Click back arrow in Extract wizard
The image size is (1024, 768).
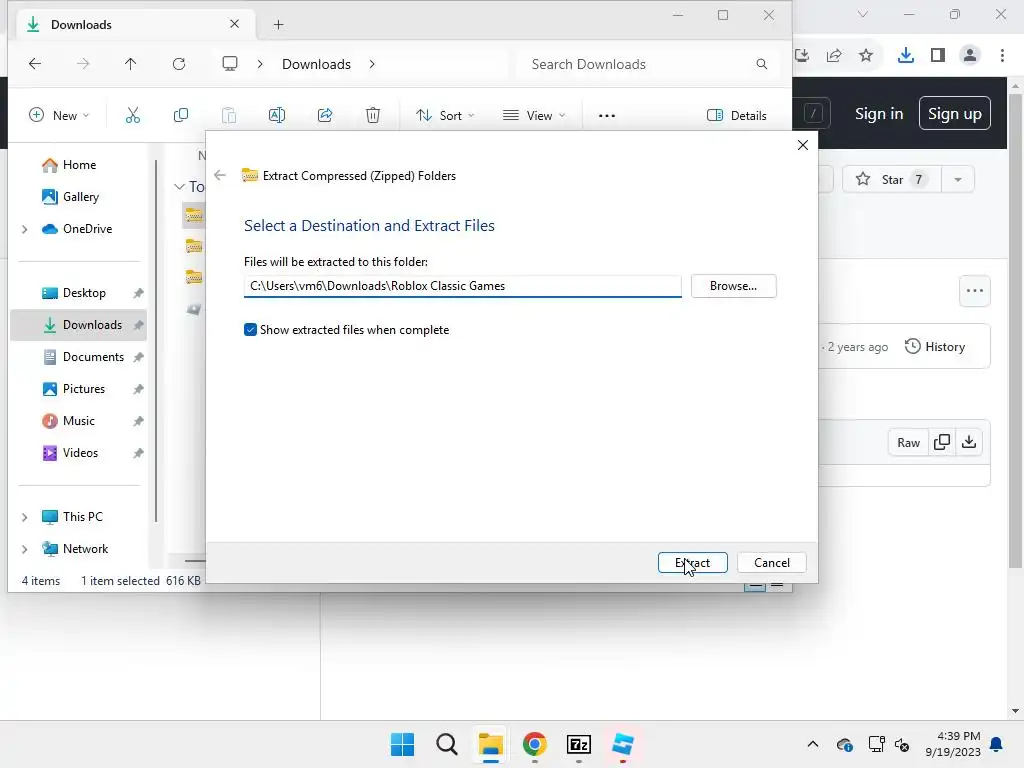click(x=220, y=175)
